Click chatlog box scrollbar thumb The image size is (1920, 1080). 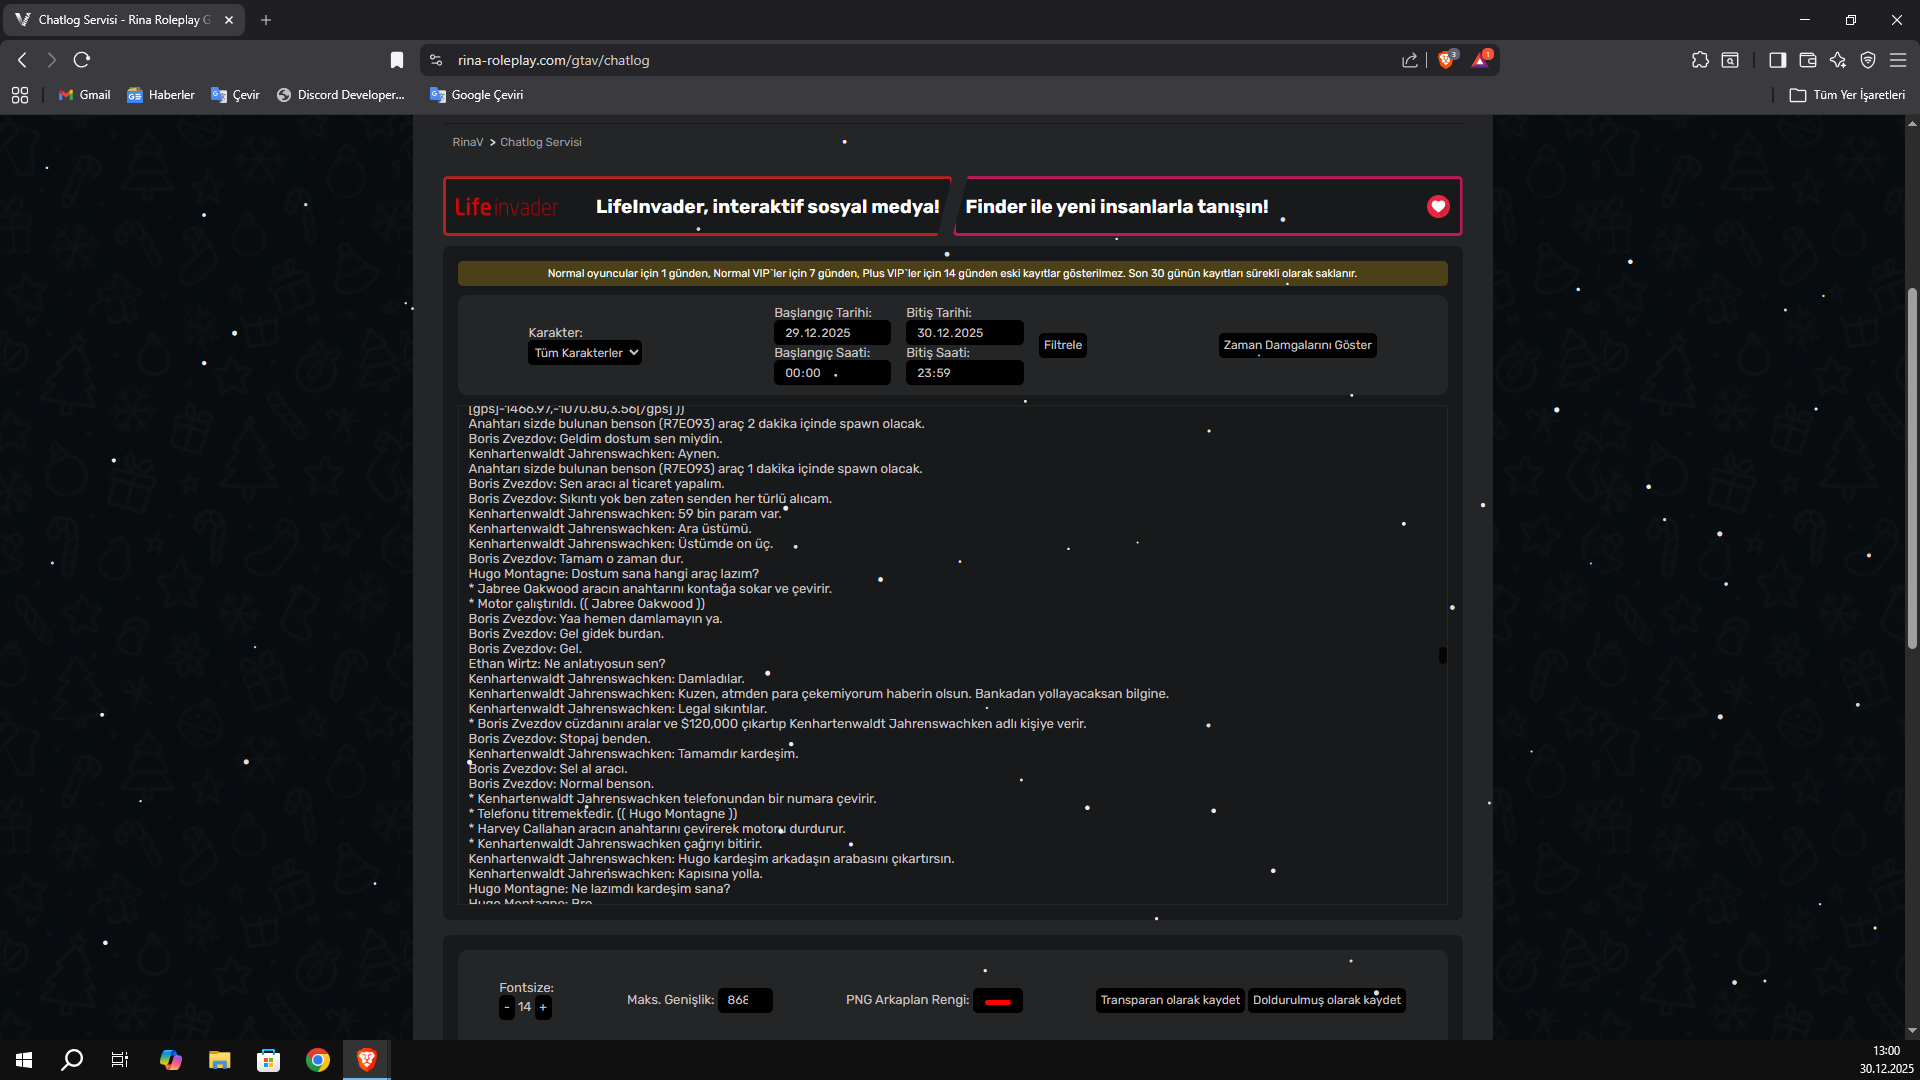coord(1442,655)
